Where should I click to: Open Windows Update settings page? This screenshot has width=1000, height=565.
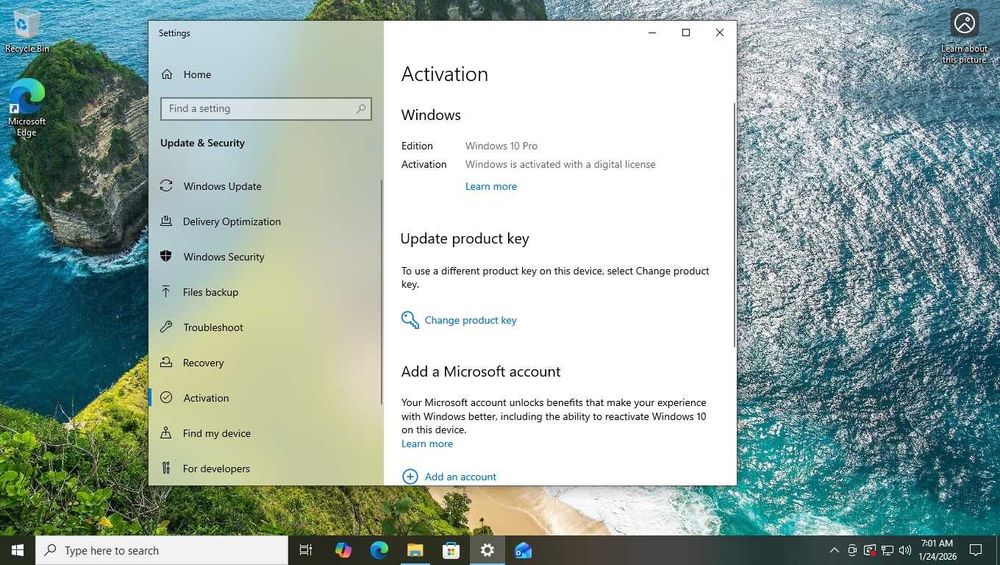click(222, 186)
